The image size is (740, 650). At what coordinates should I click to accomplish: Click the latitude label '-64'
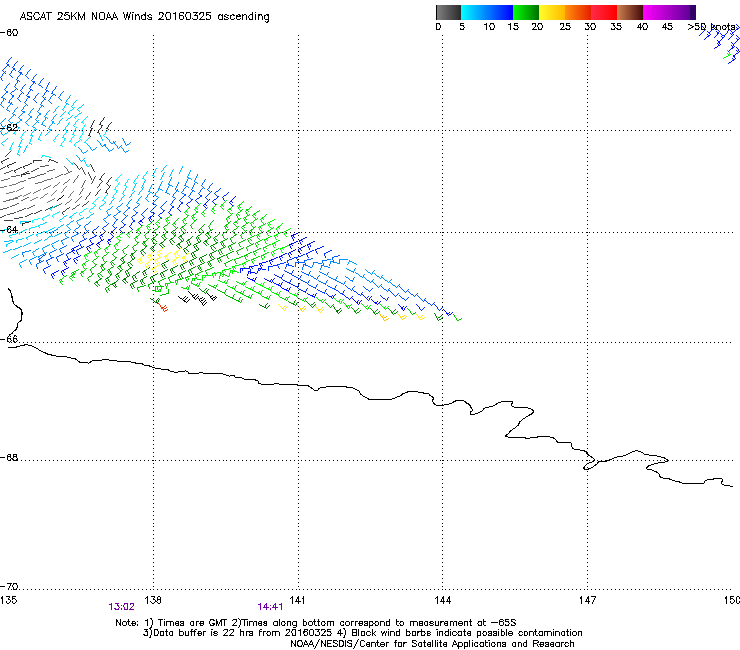(9, 230)
